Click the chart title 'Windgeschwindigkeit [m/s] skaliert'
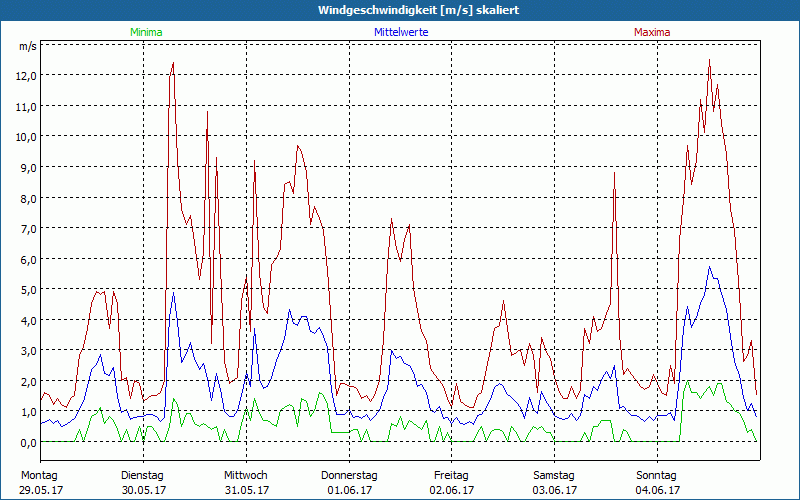 coord(418,10)
